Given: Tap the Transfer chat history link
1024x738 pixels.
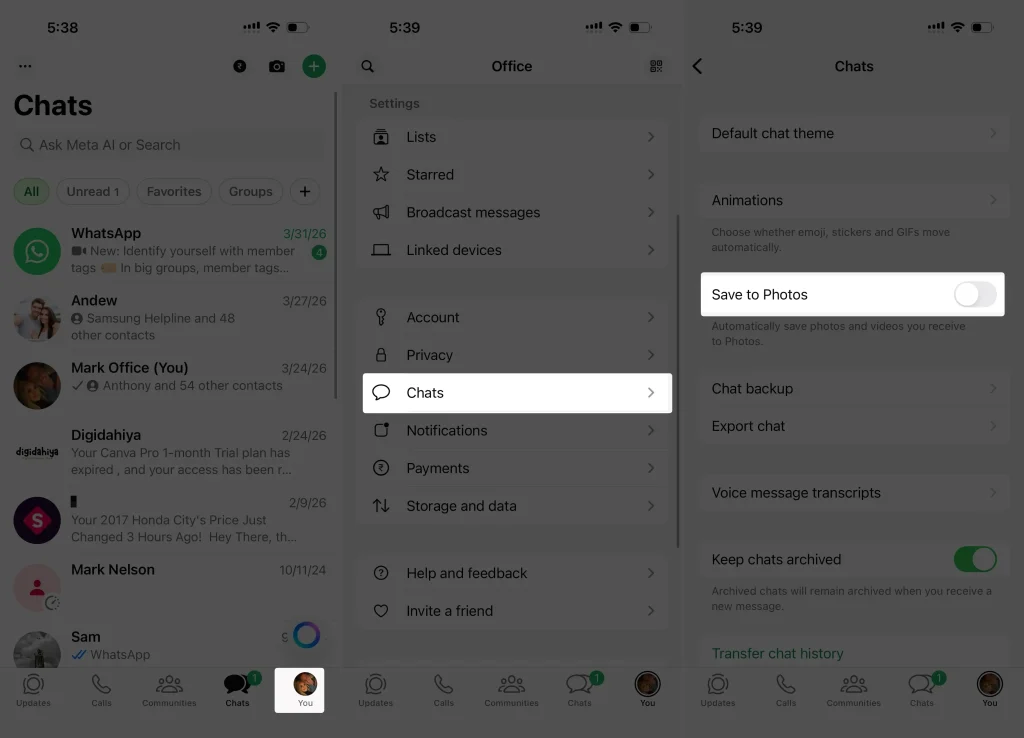Looking at the screenshot, I should tap(777, 654).
